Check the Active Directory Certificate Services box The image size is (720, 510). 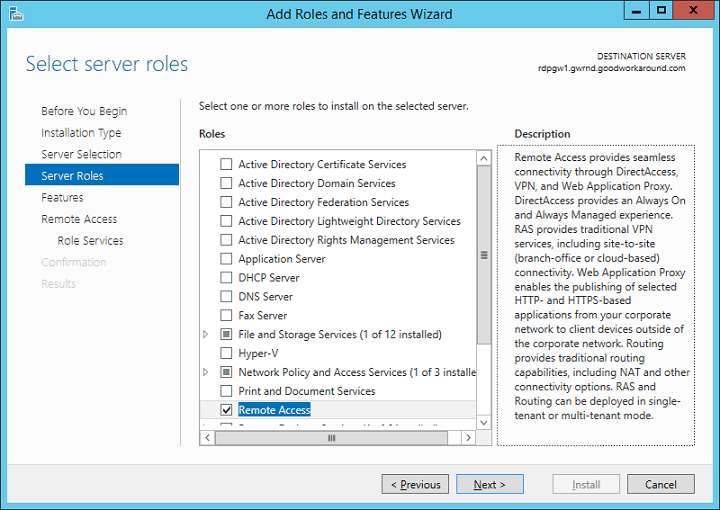click(x=226, y=165)
